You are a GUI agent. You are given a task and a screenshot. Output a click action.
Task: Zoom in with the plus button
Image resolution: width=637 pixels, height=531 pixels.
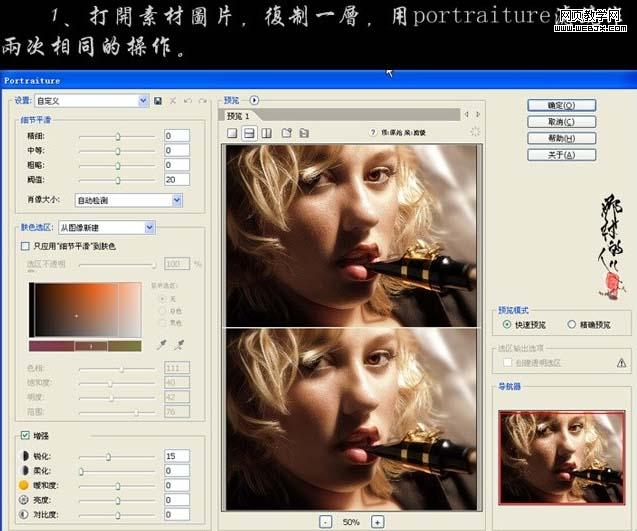click(x=377, y=522)
